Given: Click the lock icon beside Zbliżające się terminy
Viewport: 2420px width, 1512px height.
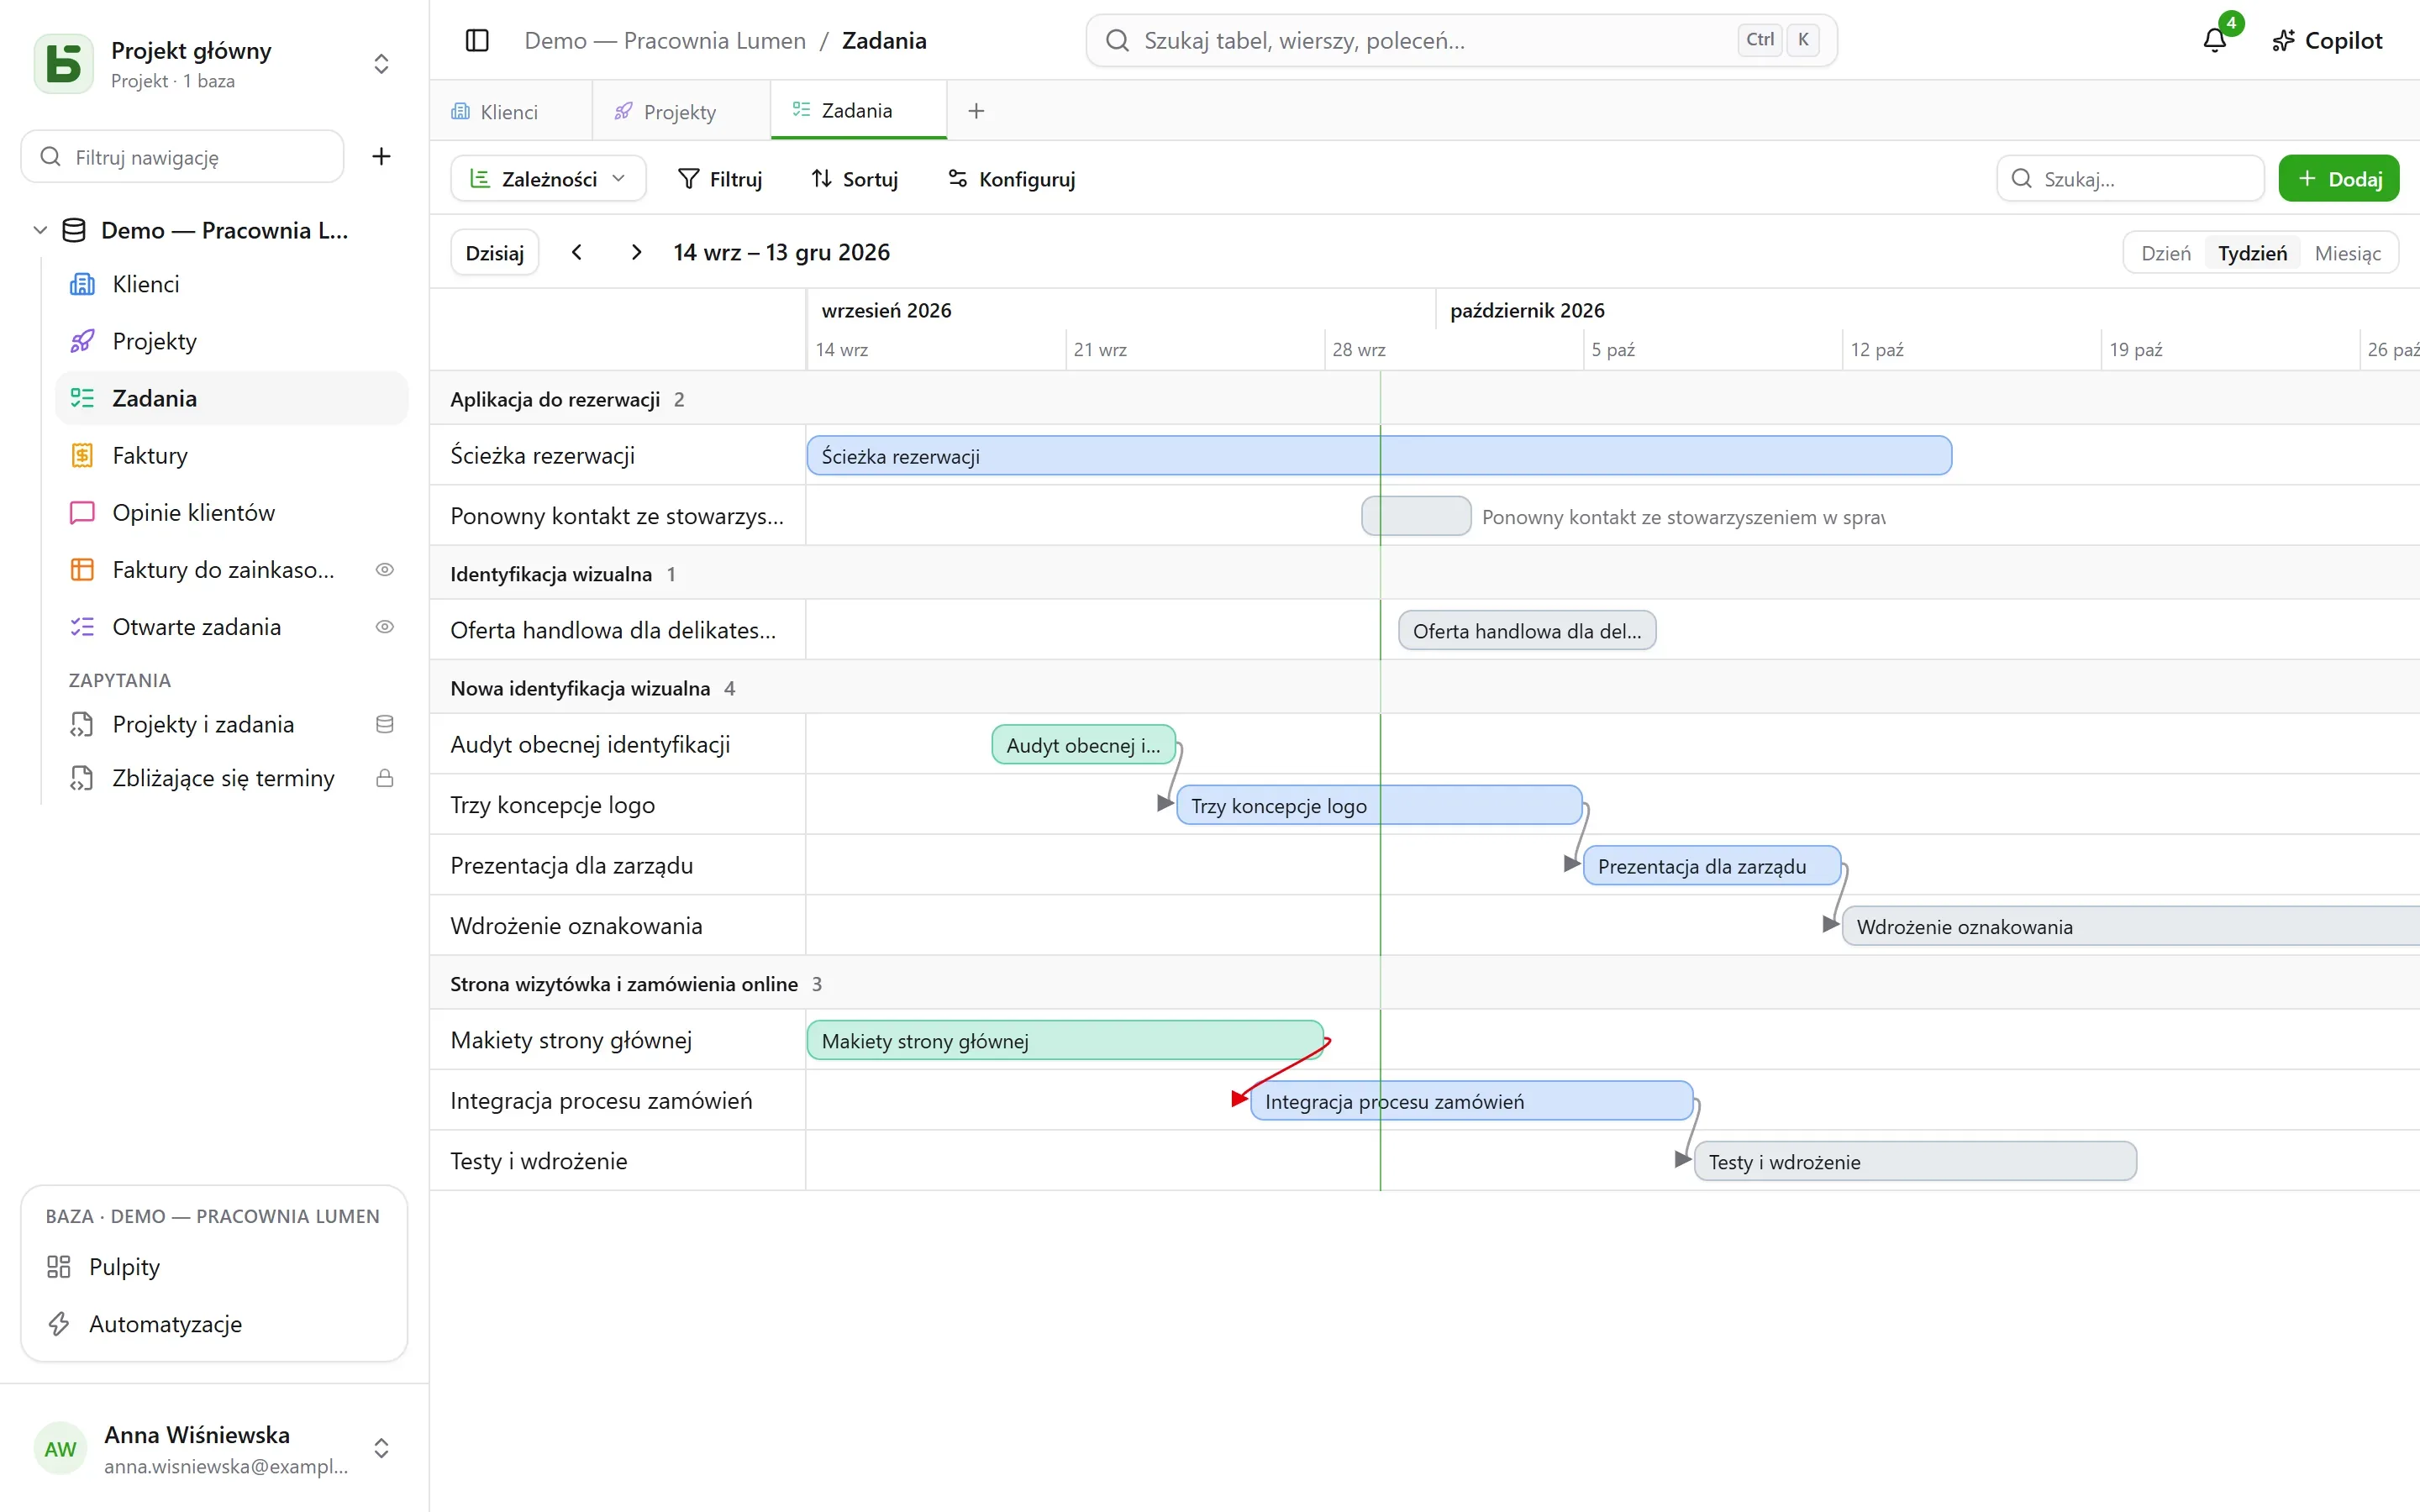Looking at the screenshot, I should [x=385, y=779].
